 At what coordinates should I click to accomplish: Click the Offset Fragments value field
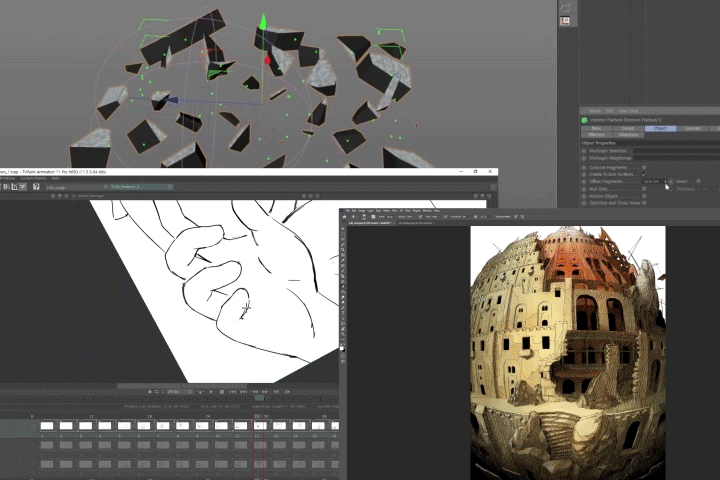coord(652,181)
